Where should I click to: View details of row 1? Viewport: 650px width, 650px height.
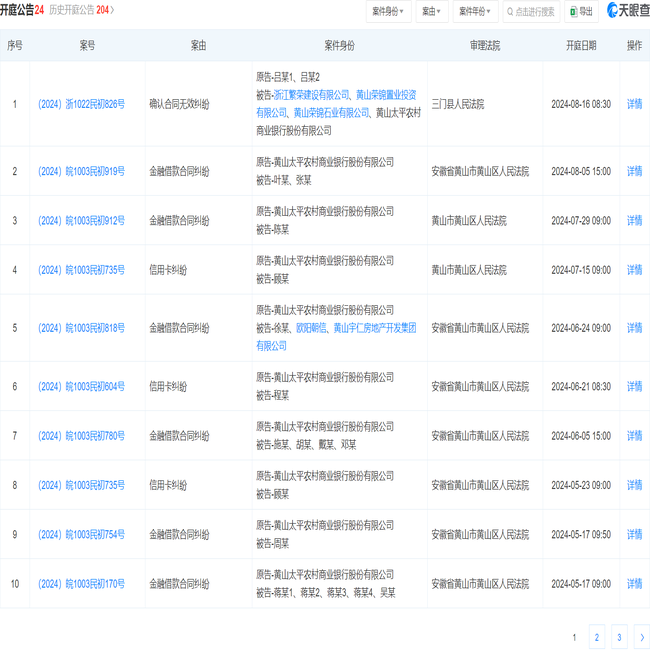coord(634,104)
